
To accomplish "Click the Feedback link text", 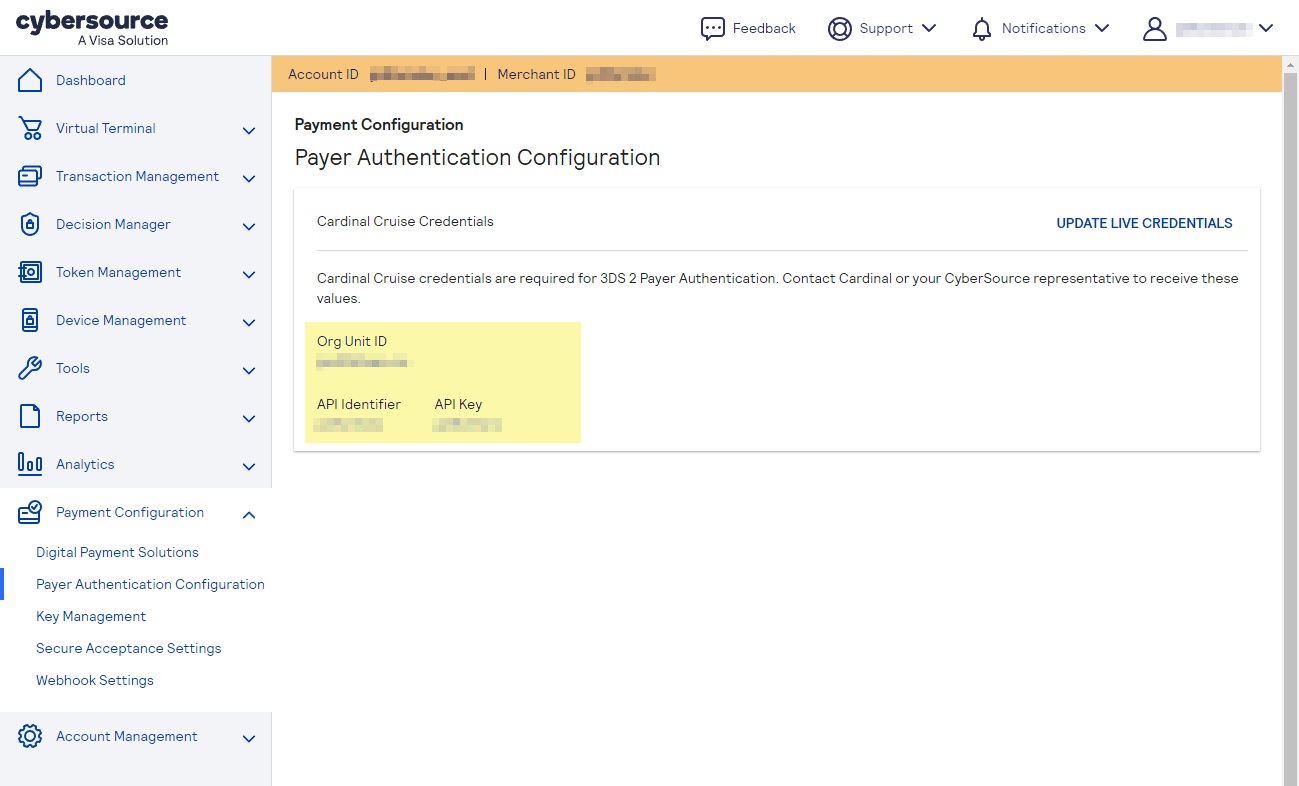I will pos(764,28).
